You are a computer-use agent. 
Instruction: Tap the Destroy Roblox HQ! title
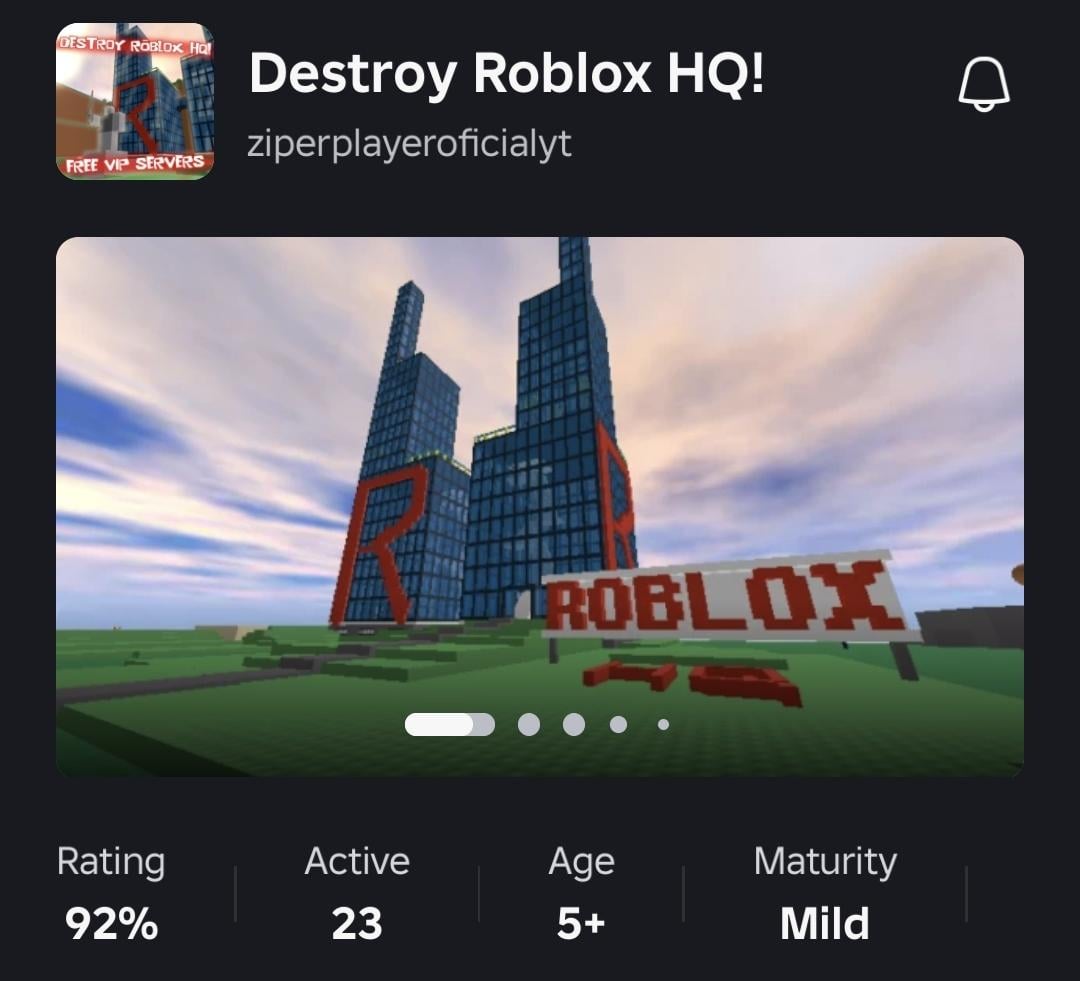pyautogui.click(x=506, y=72)
